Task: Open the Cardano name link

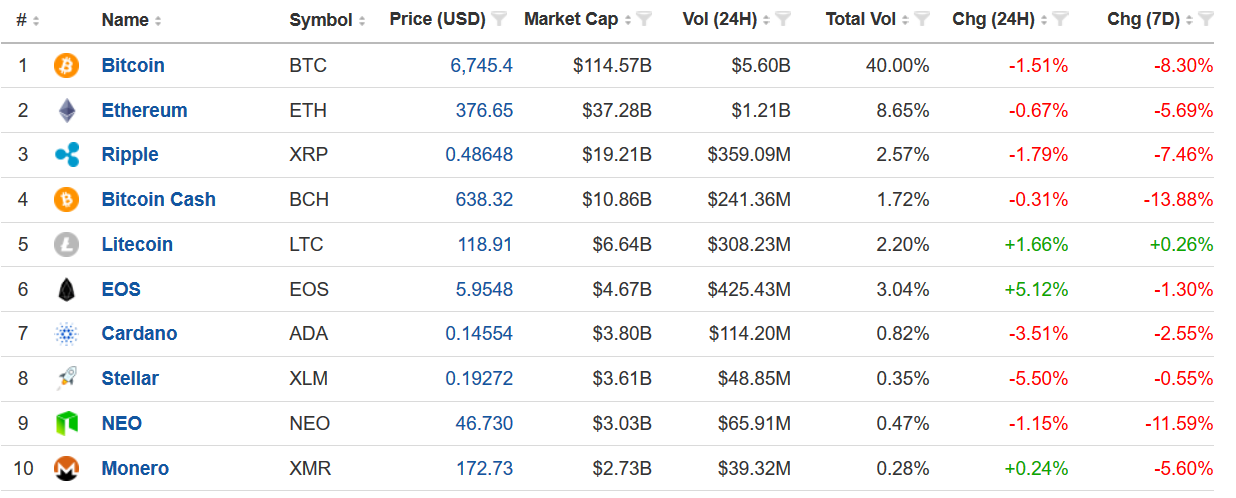Action: coord(139,334)
